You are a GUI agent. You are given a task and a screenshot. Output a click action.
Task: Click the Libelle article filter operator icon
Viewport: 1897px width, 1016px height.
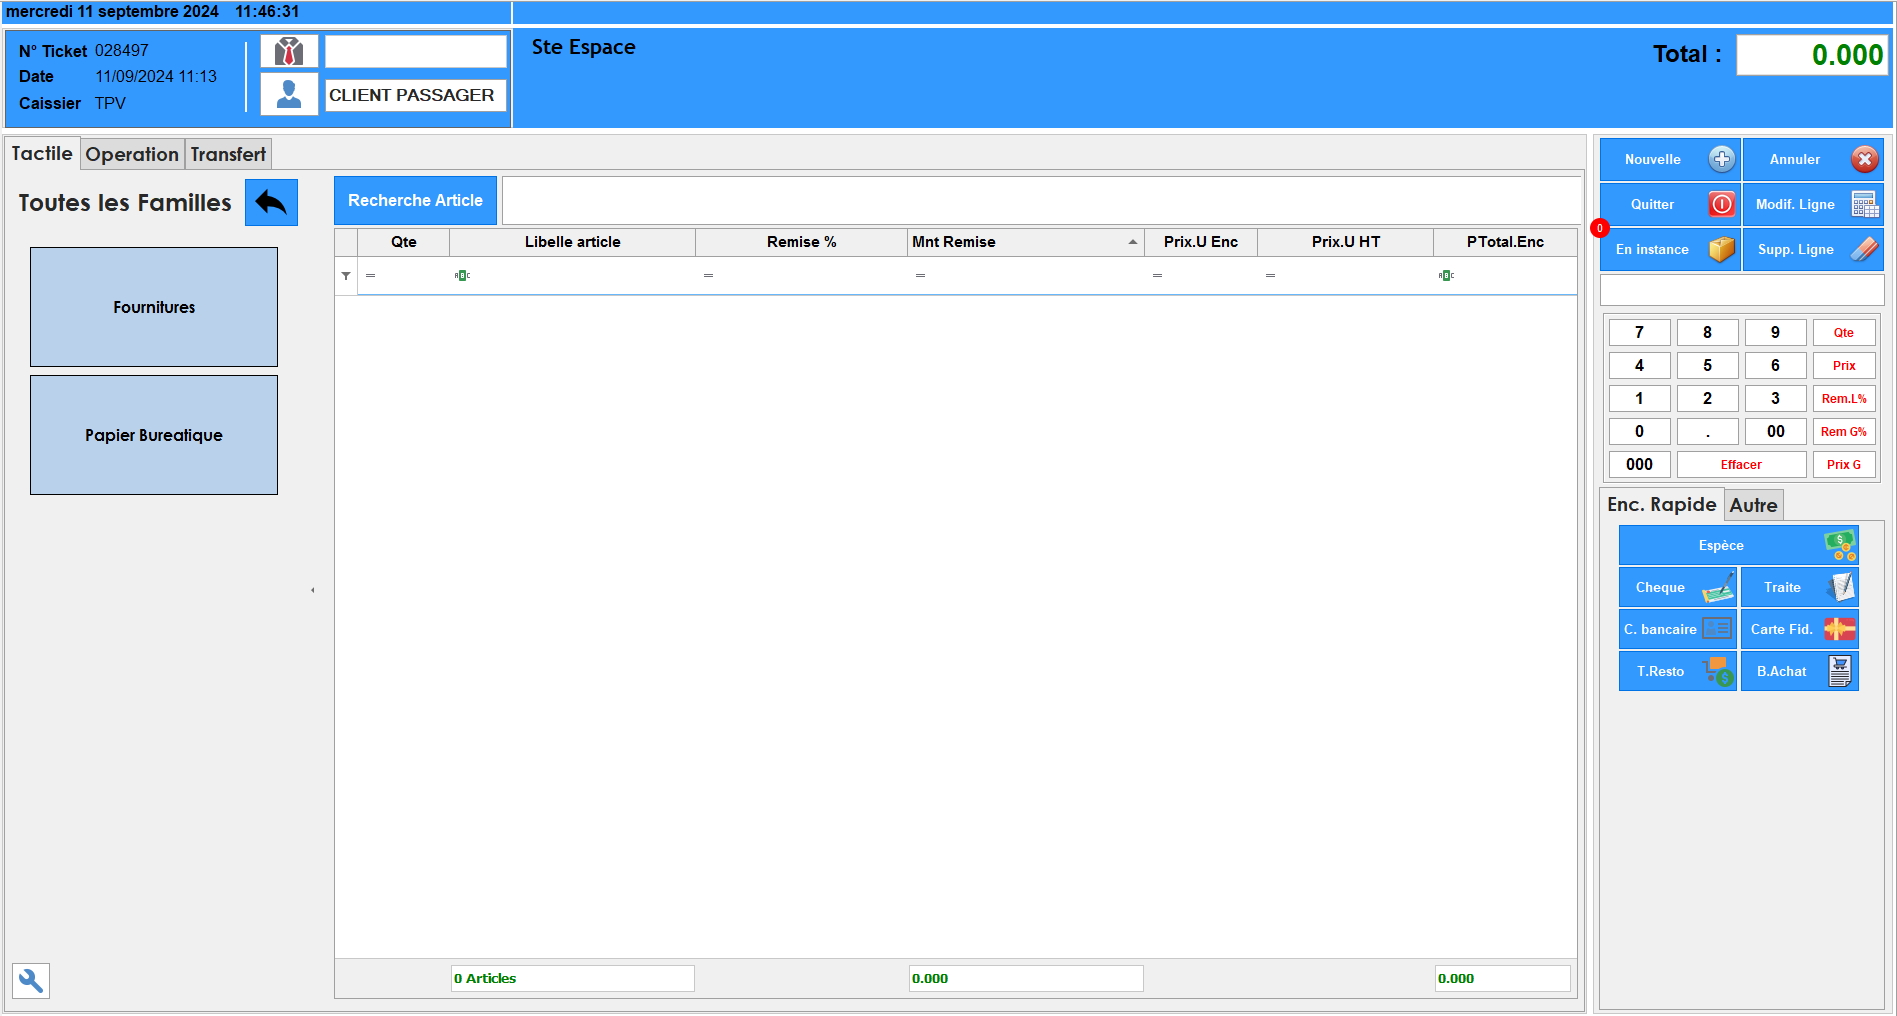(x=462, y=276)
